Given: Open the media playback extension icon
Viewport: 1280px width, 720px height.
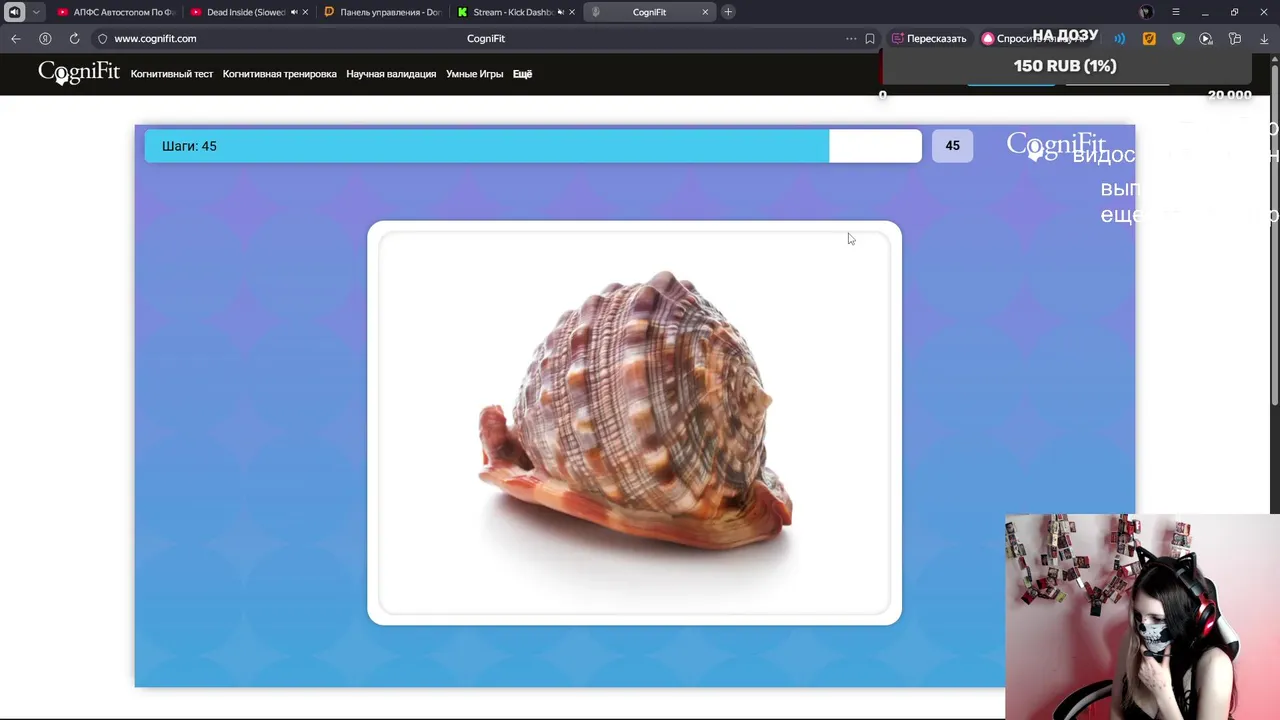Looking at the screenshot, I should point(1206,39).
